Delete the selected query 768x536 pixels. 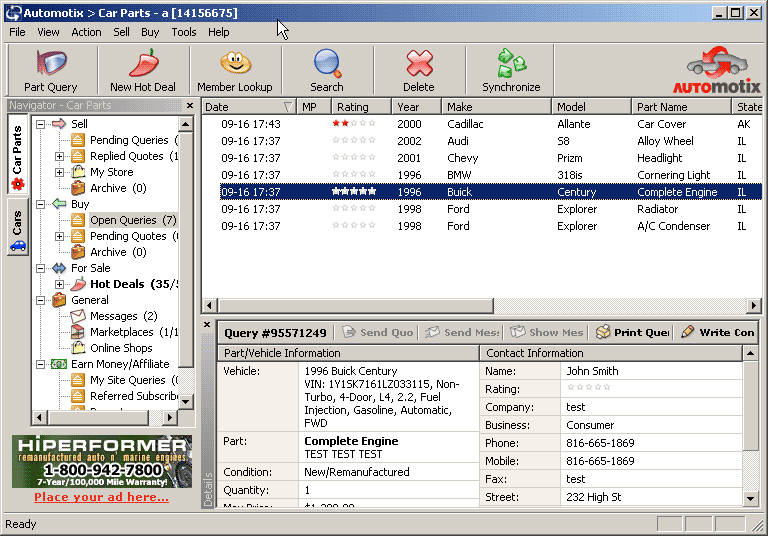point(419,70)
